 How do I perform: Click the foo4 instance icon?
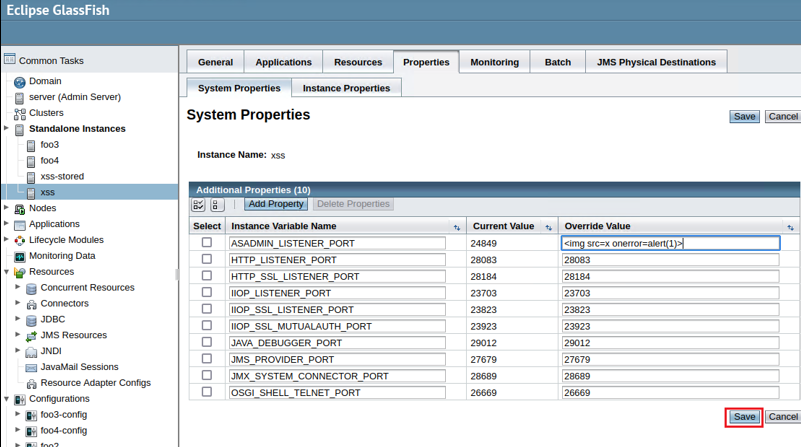(31, 161)
